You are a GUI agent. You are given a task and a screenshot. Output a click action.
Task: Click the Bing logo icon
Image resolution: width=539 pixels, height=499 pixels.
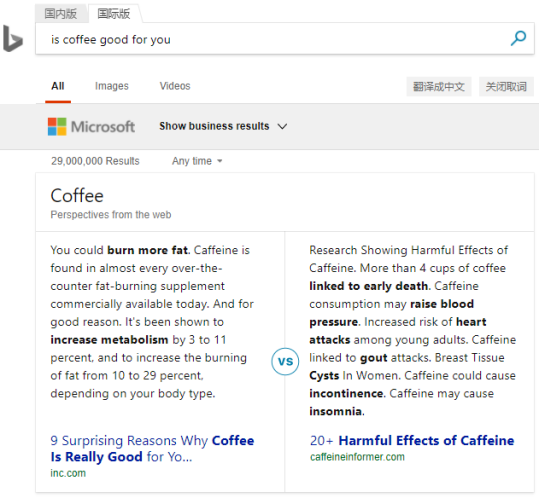13,38
